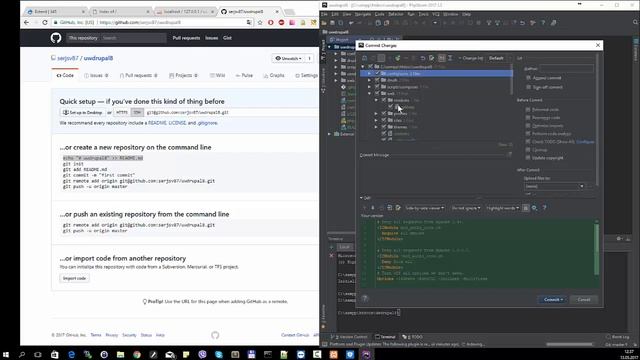Expand the themes folder under web

(376, 127)
